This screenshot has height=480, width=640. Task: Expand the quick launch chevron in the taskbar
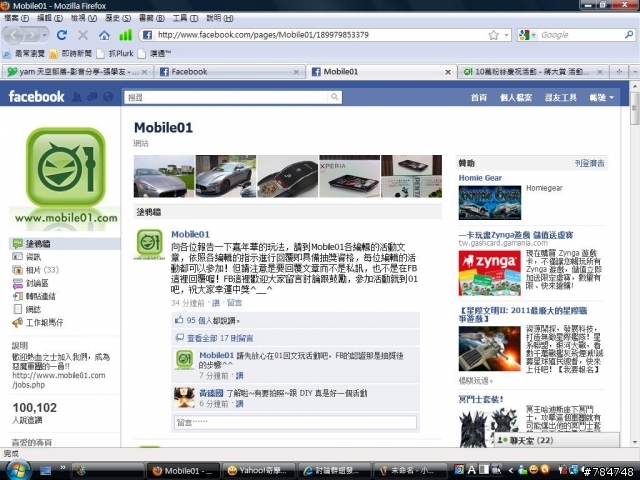pos(63,467)
